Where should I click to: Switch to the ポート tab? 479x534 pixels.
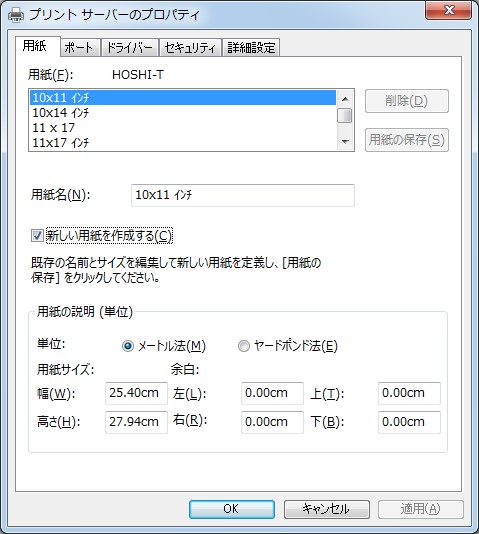click(80, 47)
